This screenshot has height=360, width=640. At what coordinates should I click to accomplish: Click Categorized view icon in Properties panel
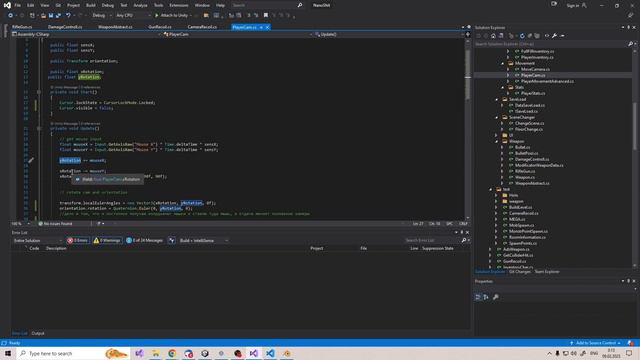tap(478, 297)
